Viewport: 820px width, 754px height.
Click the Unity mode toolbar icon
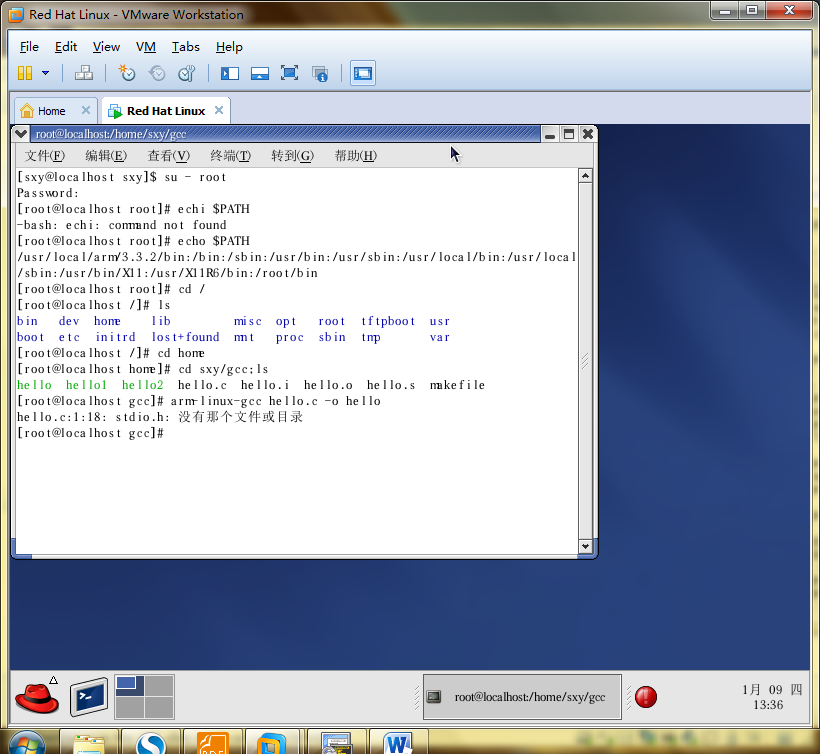tap(320, 73)
